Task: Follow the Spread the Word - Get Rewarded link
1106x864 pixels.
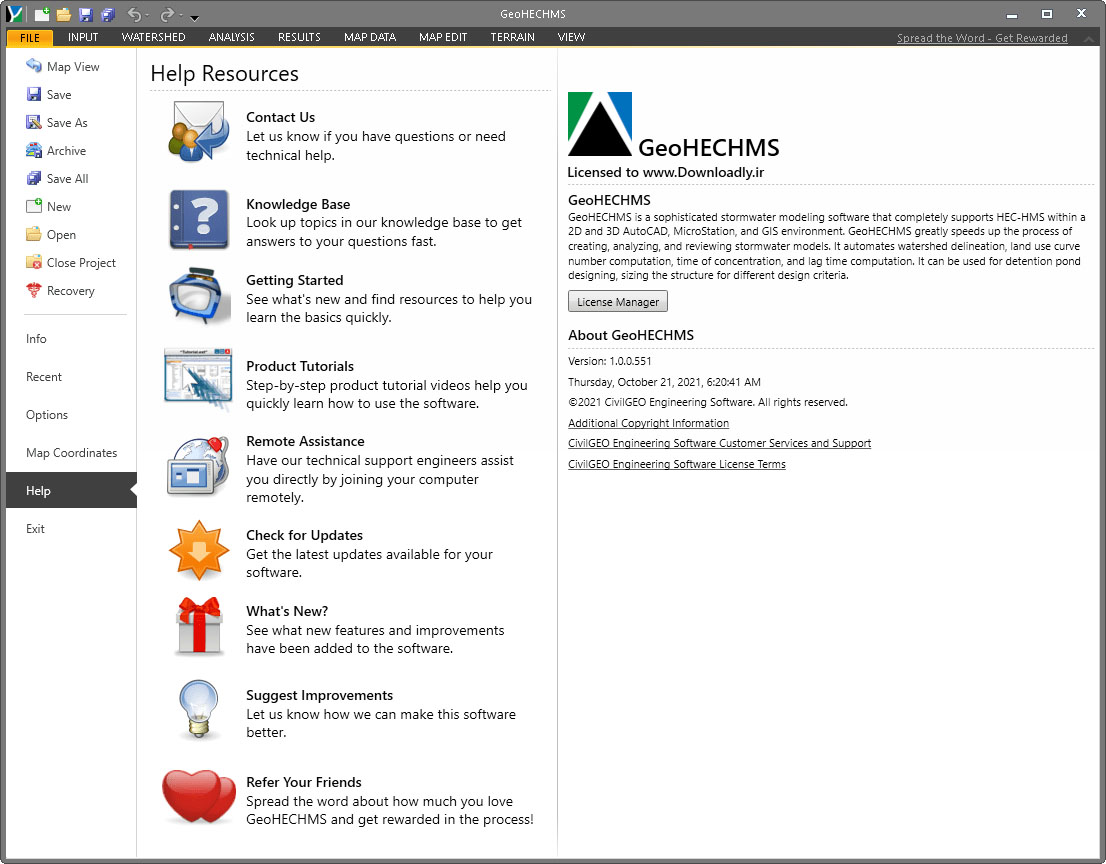Action: tap(982, 38)
